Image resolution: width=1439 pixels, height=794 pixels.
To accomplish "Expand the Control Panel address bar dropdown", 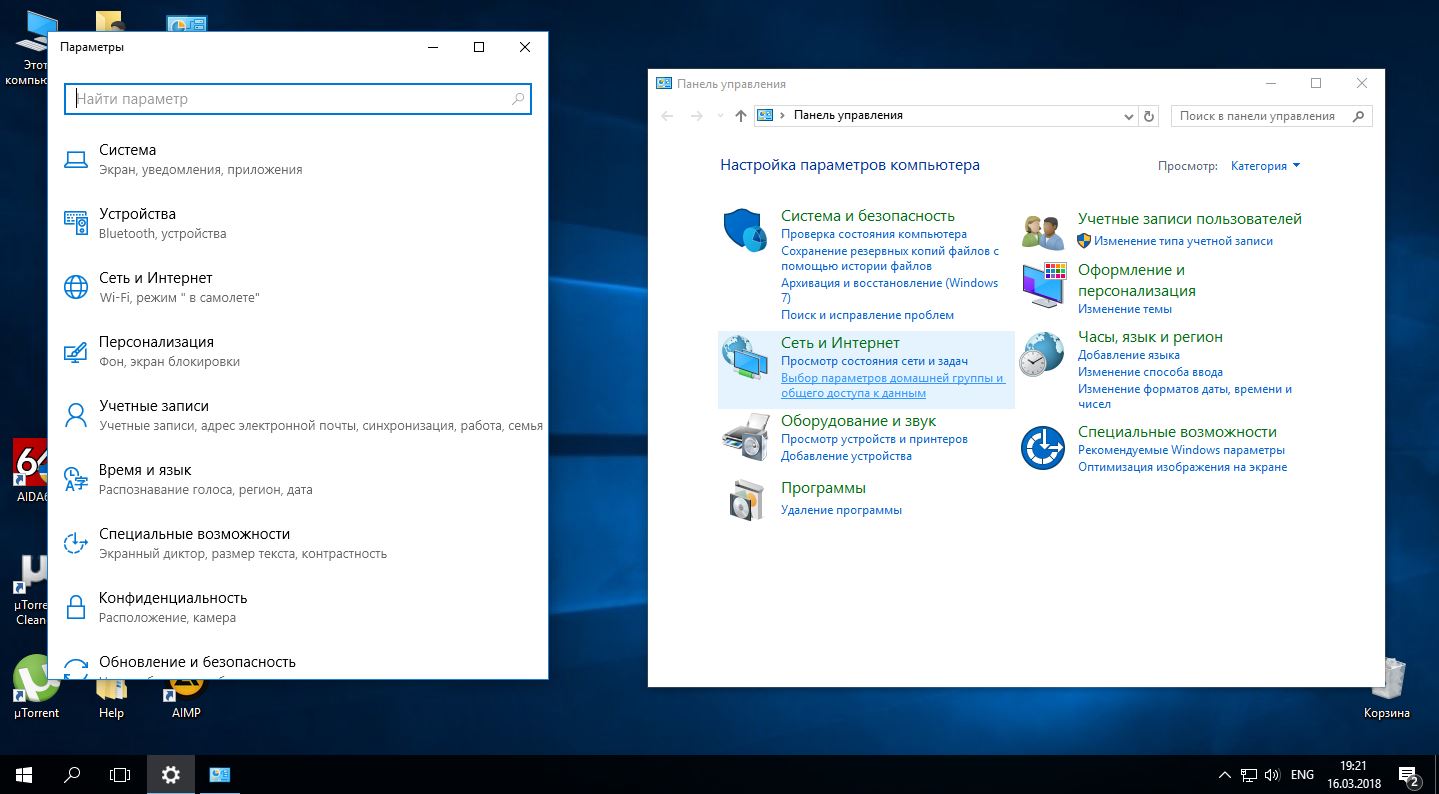I will [1129, 116].
